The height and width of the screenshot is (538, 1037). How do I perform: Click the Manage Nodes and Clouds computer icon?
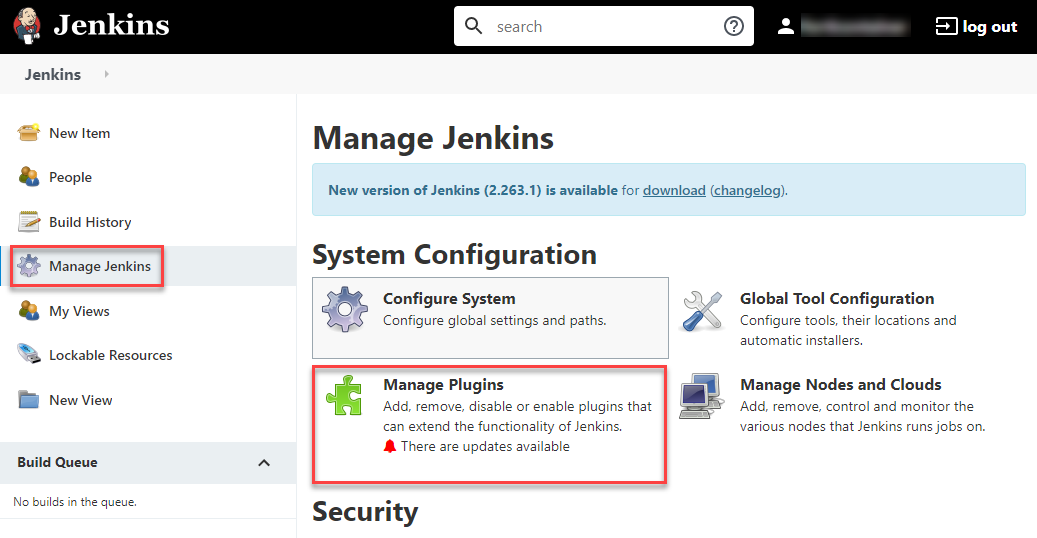point(702,397)
